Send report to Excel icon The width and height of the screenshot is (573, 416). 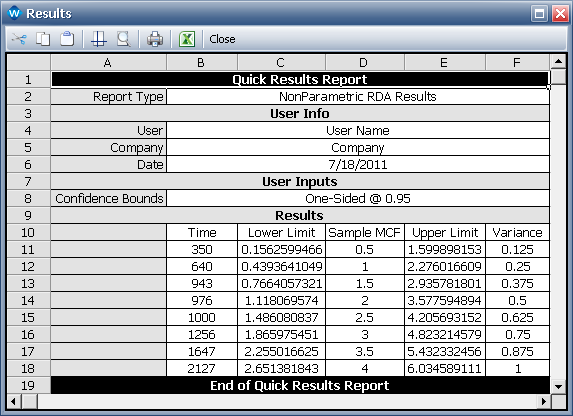coord(187,39)
